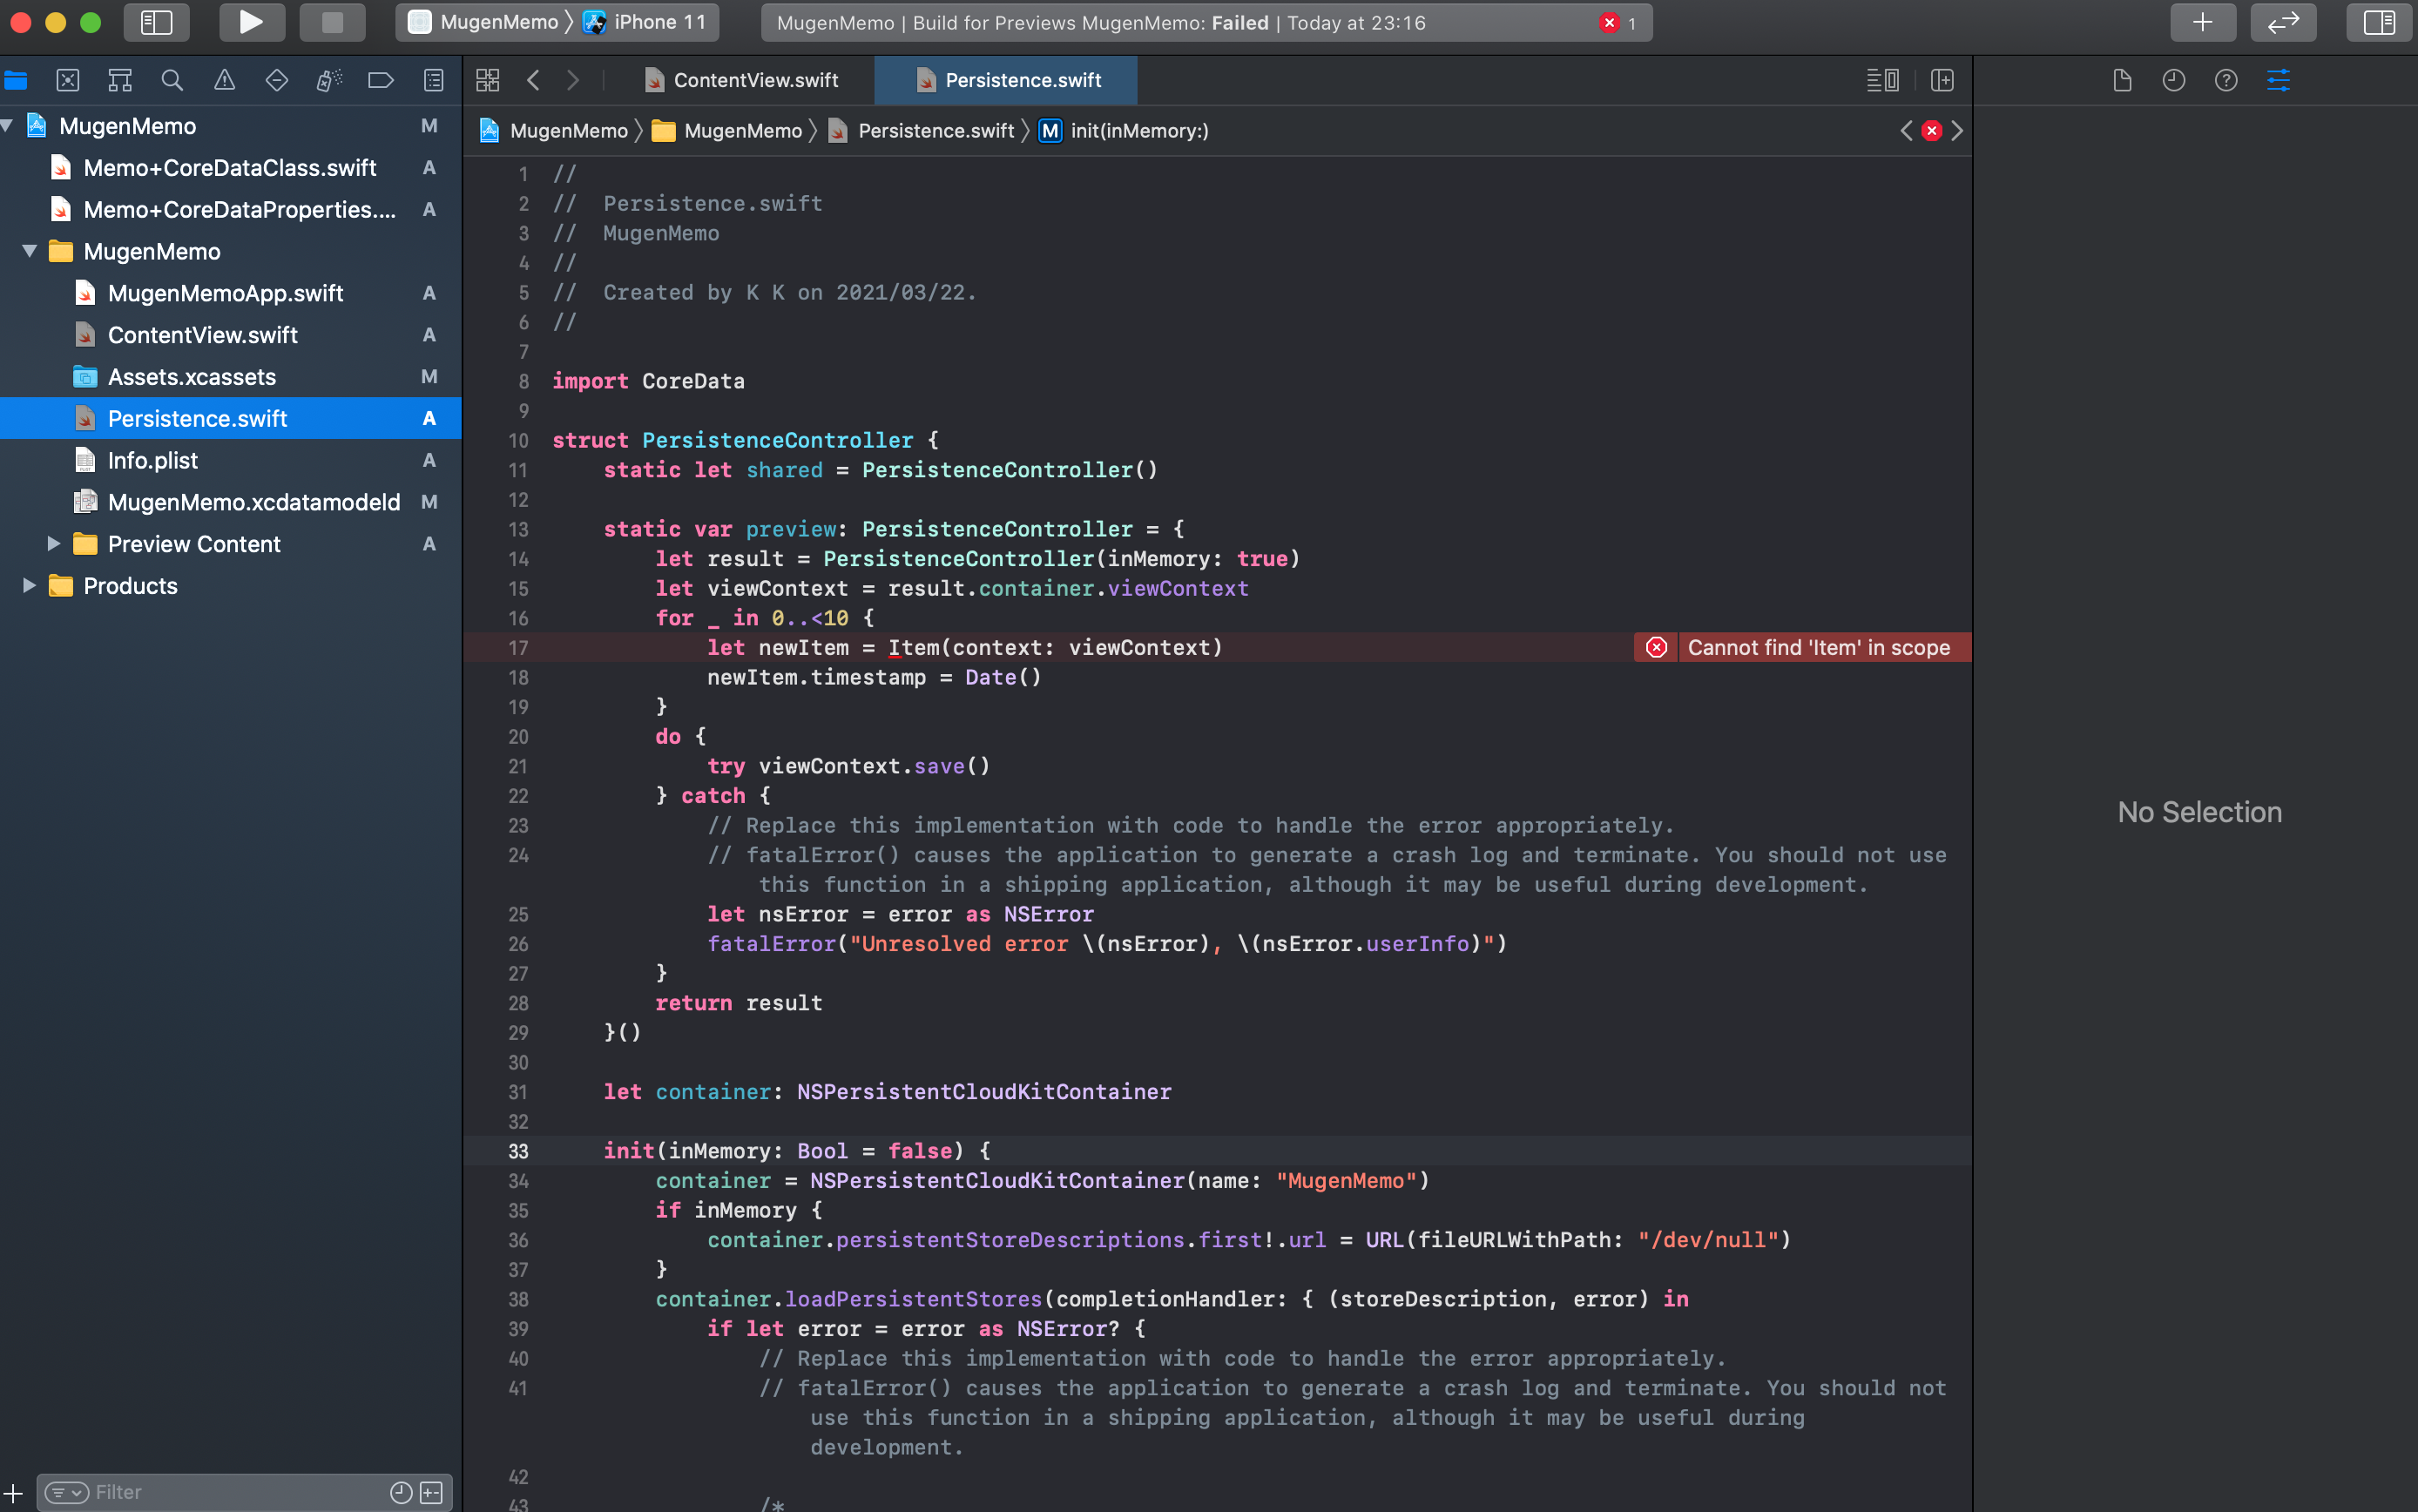
Task: Open the Issue navigator warning triangle
Action: (x=224, y=80)
